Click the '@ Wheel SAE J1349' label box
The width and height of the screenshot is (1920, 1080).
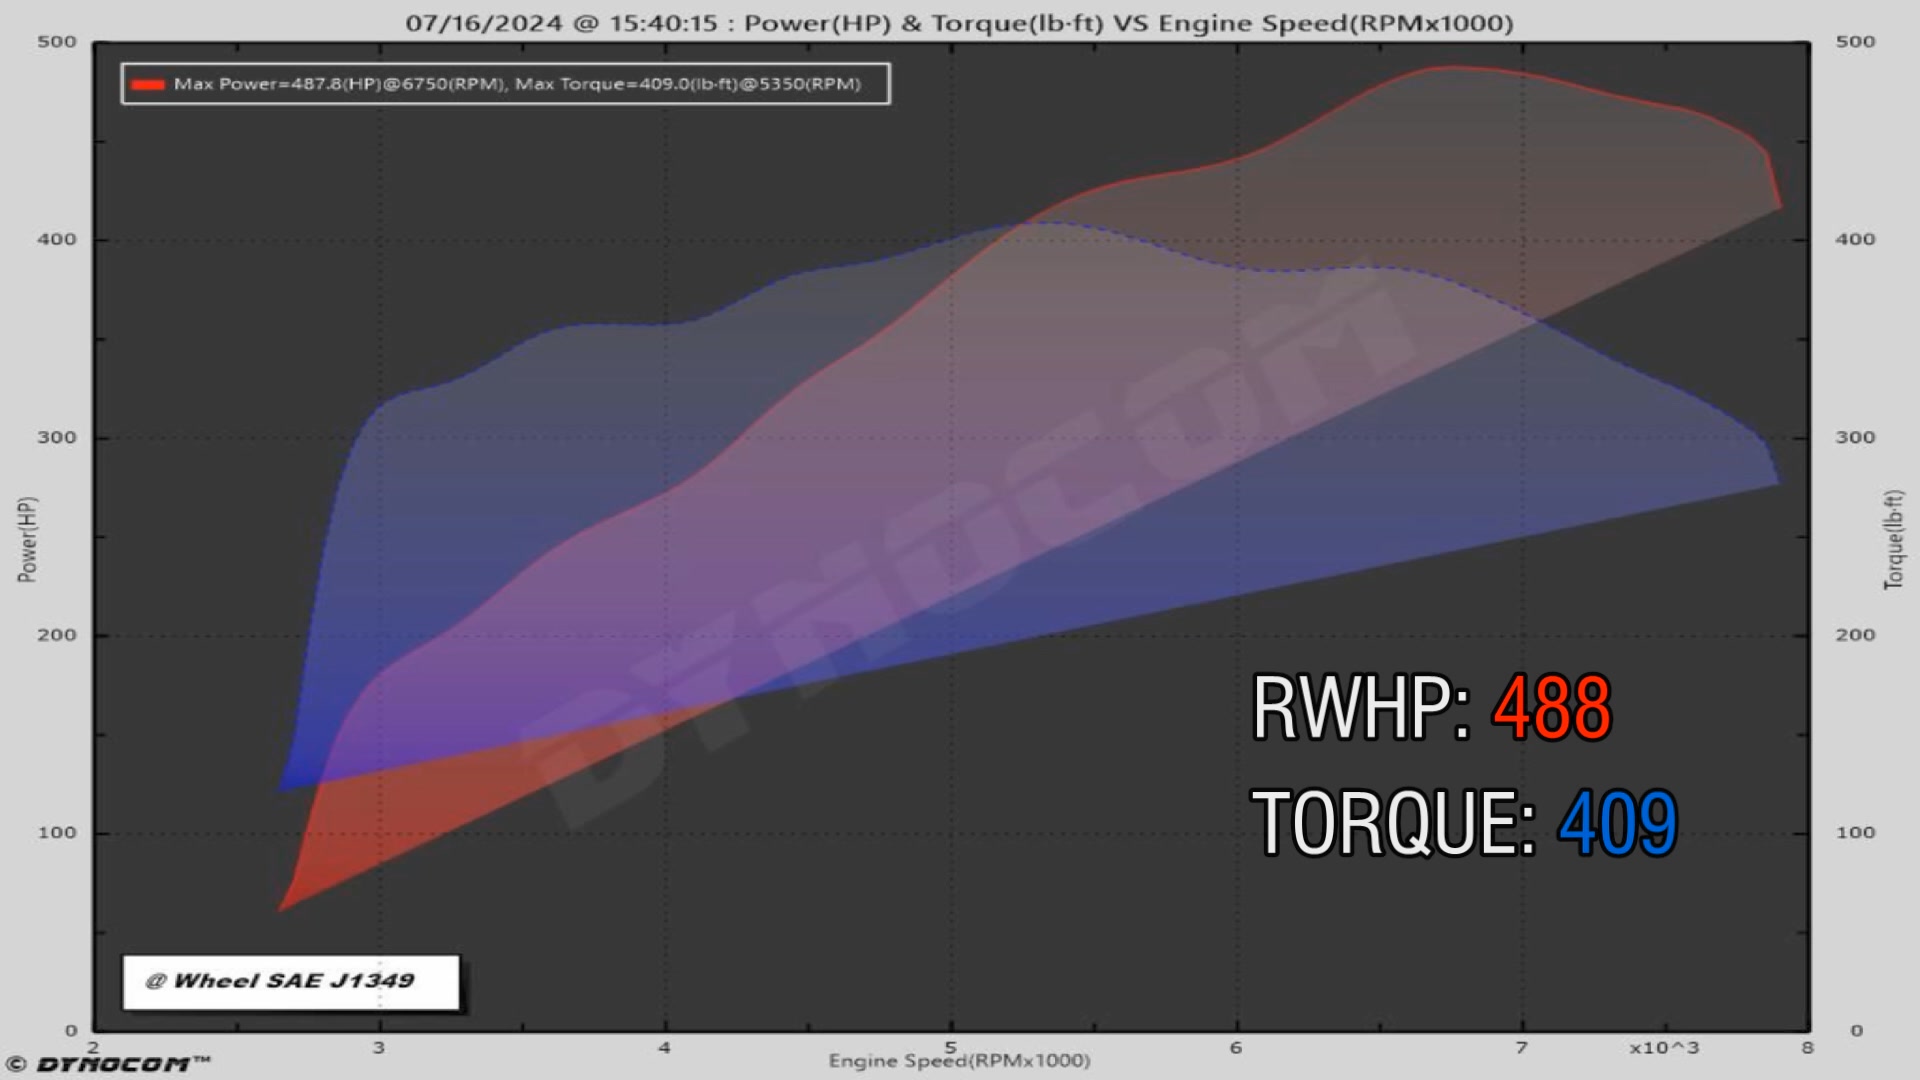coord(291,982)
